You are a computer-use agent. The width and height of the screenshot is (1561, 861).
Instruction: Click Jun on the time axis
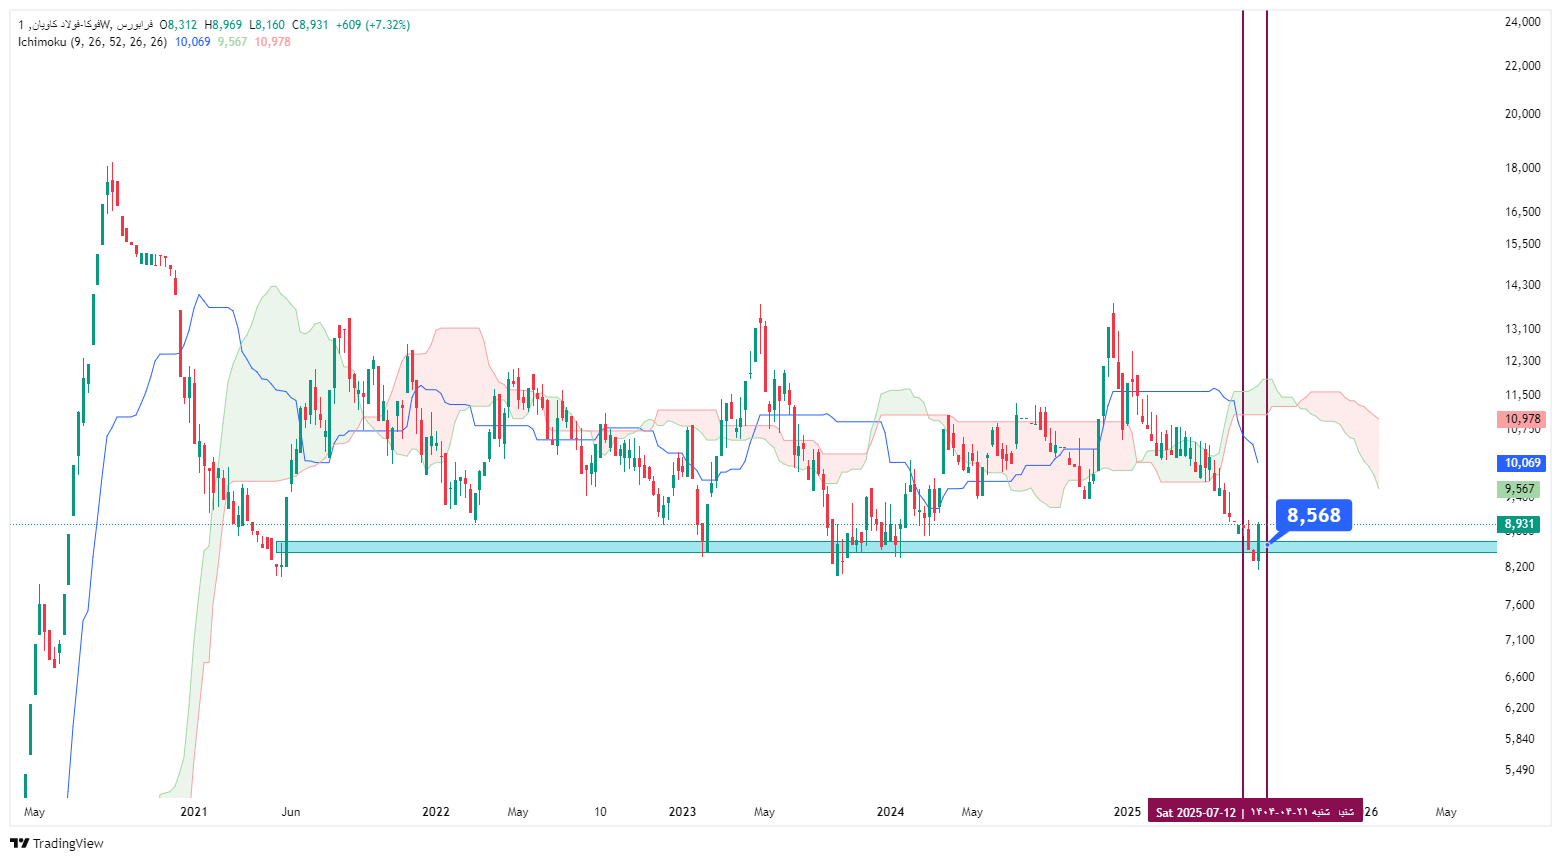[290, 812]
